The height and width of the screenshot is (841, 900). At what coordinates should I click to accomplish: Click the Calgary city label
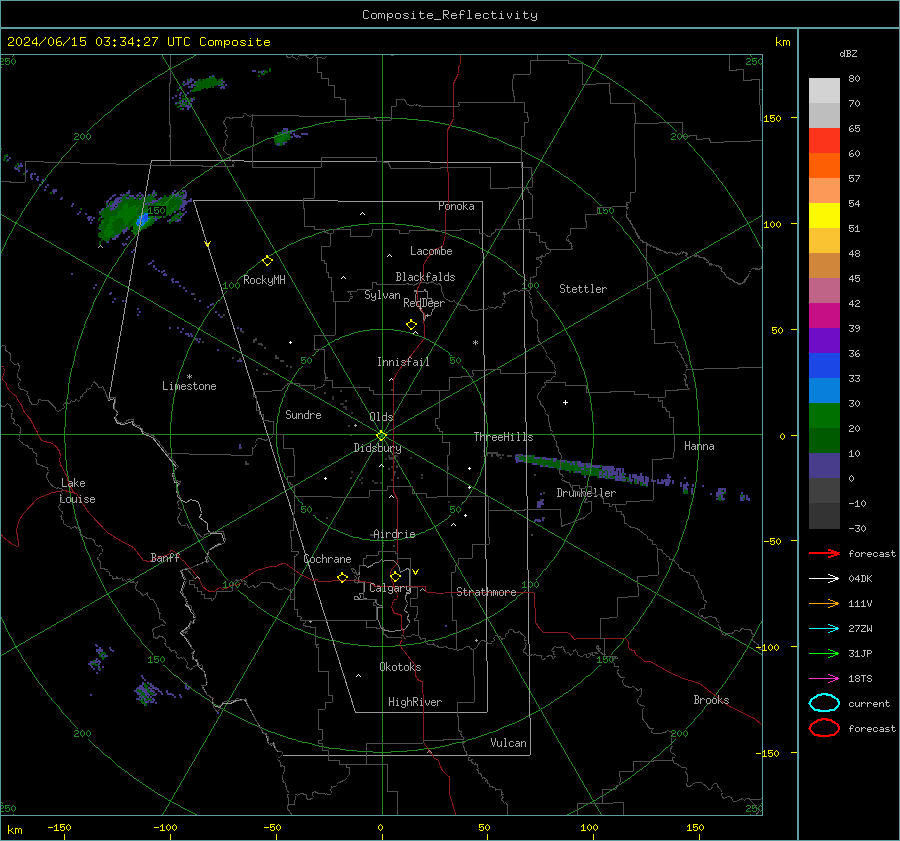click(x=390, y=588)
